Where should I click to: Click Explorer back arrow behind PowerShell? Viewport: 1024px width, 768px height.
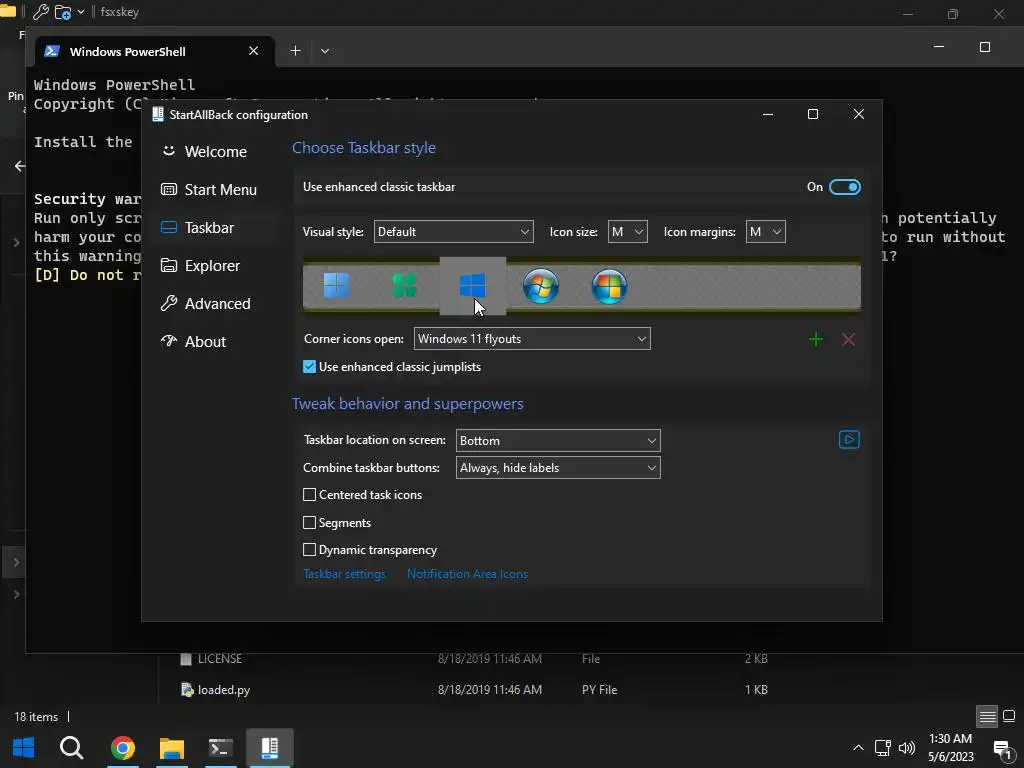(x=20, y=166)
